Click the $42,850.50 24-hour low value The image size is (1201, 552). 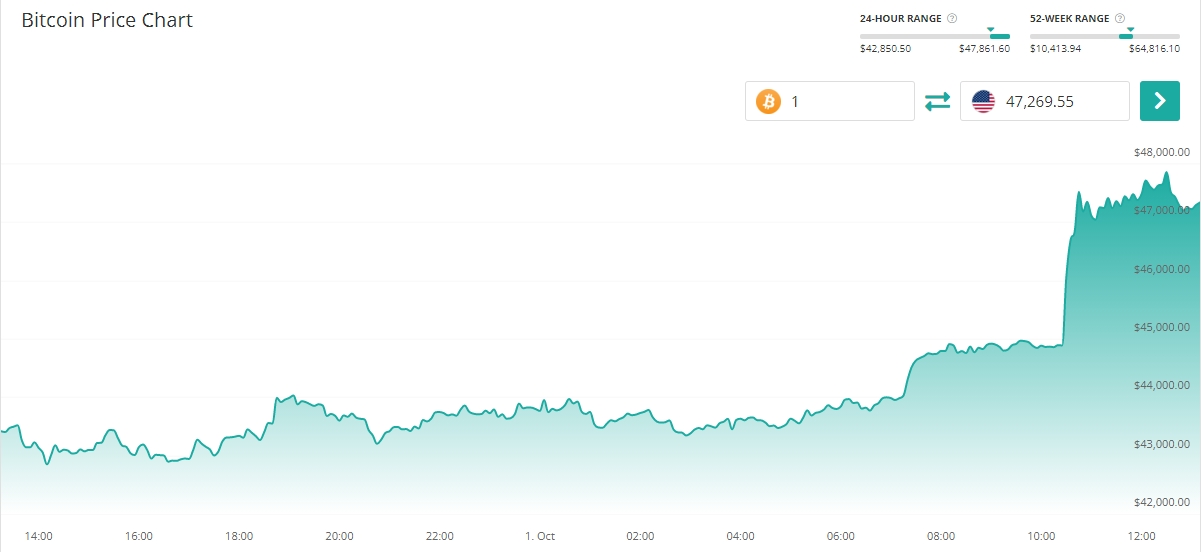pyautogui.click(x=885, y=48)
